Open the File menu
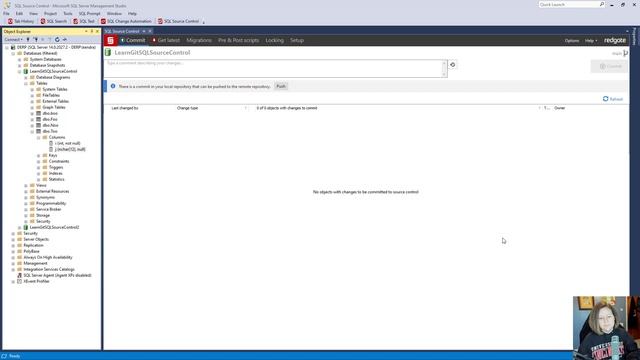 [x=6, y=13]
